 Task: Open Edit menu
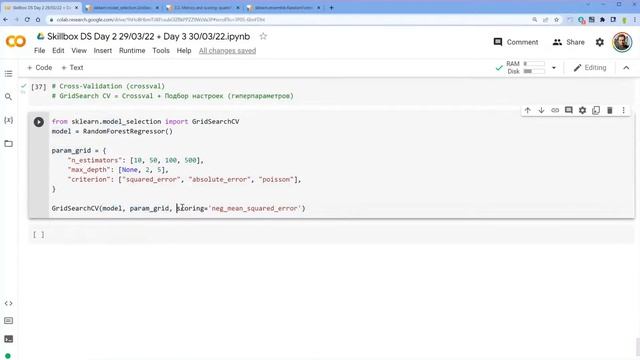click(58, 51)
